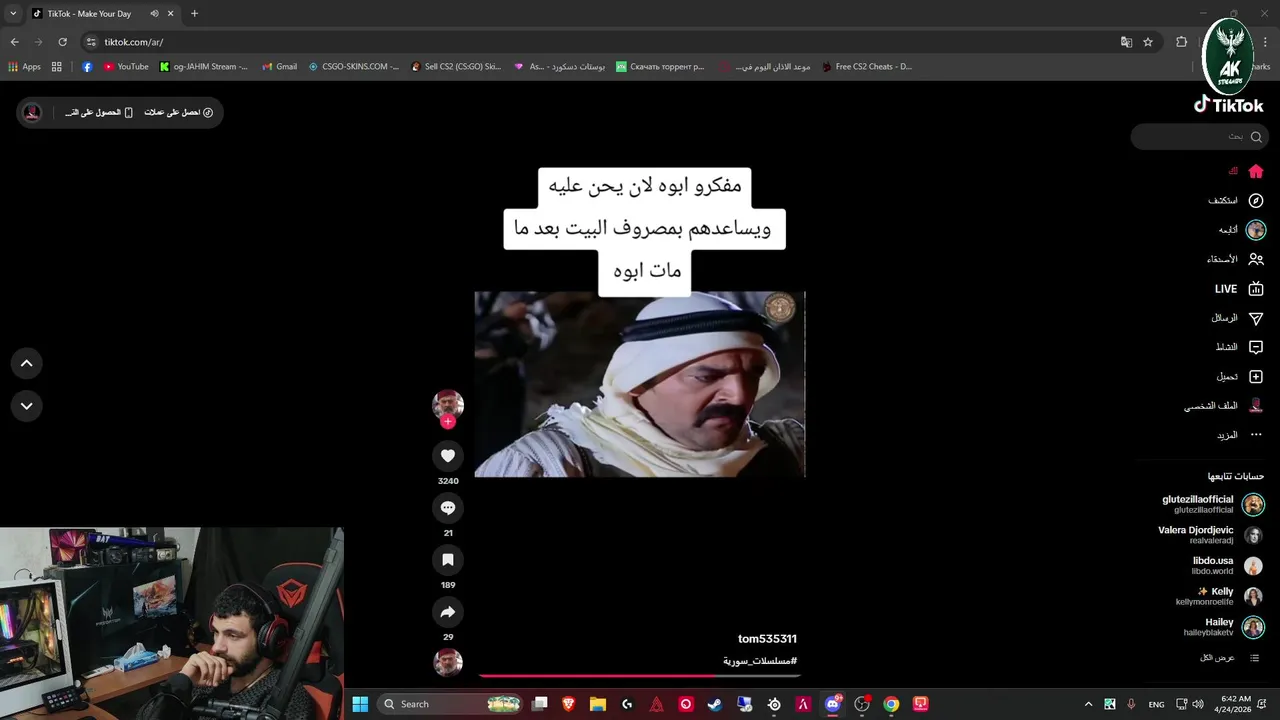Screen dimensions: 1280x720
Task: Close the TikTok - Make Your Day tab
Action: pyautogui.click(x=172, y=14)
